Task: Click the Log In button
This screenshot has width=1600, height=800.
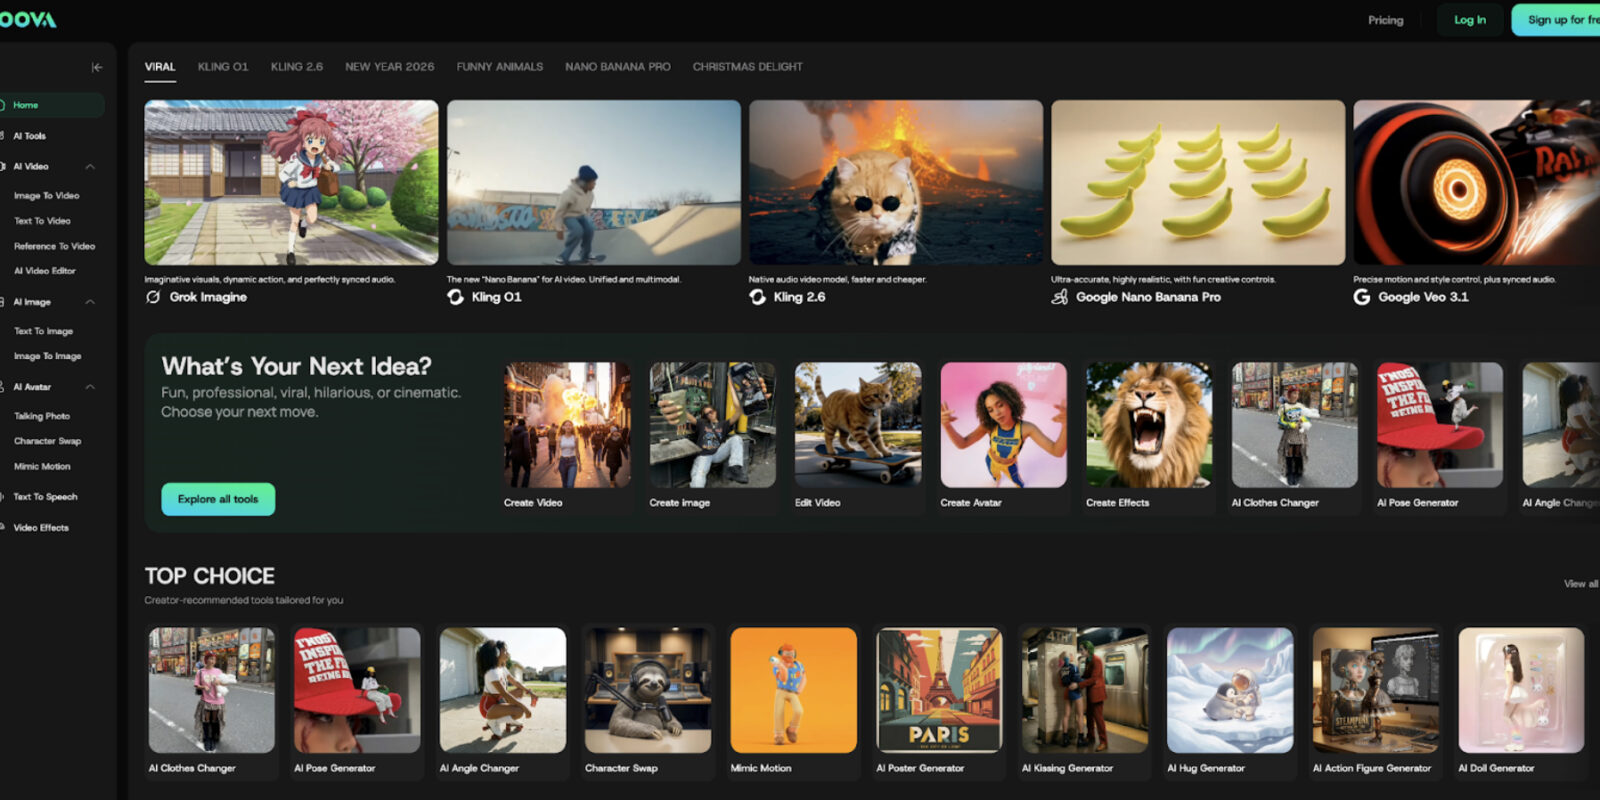Action: [1469, 20]
